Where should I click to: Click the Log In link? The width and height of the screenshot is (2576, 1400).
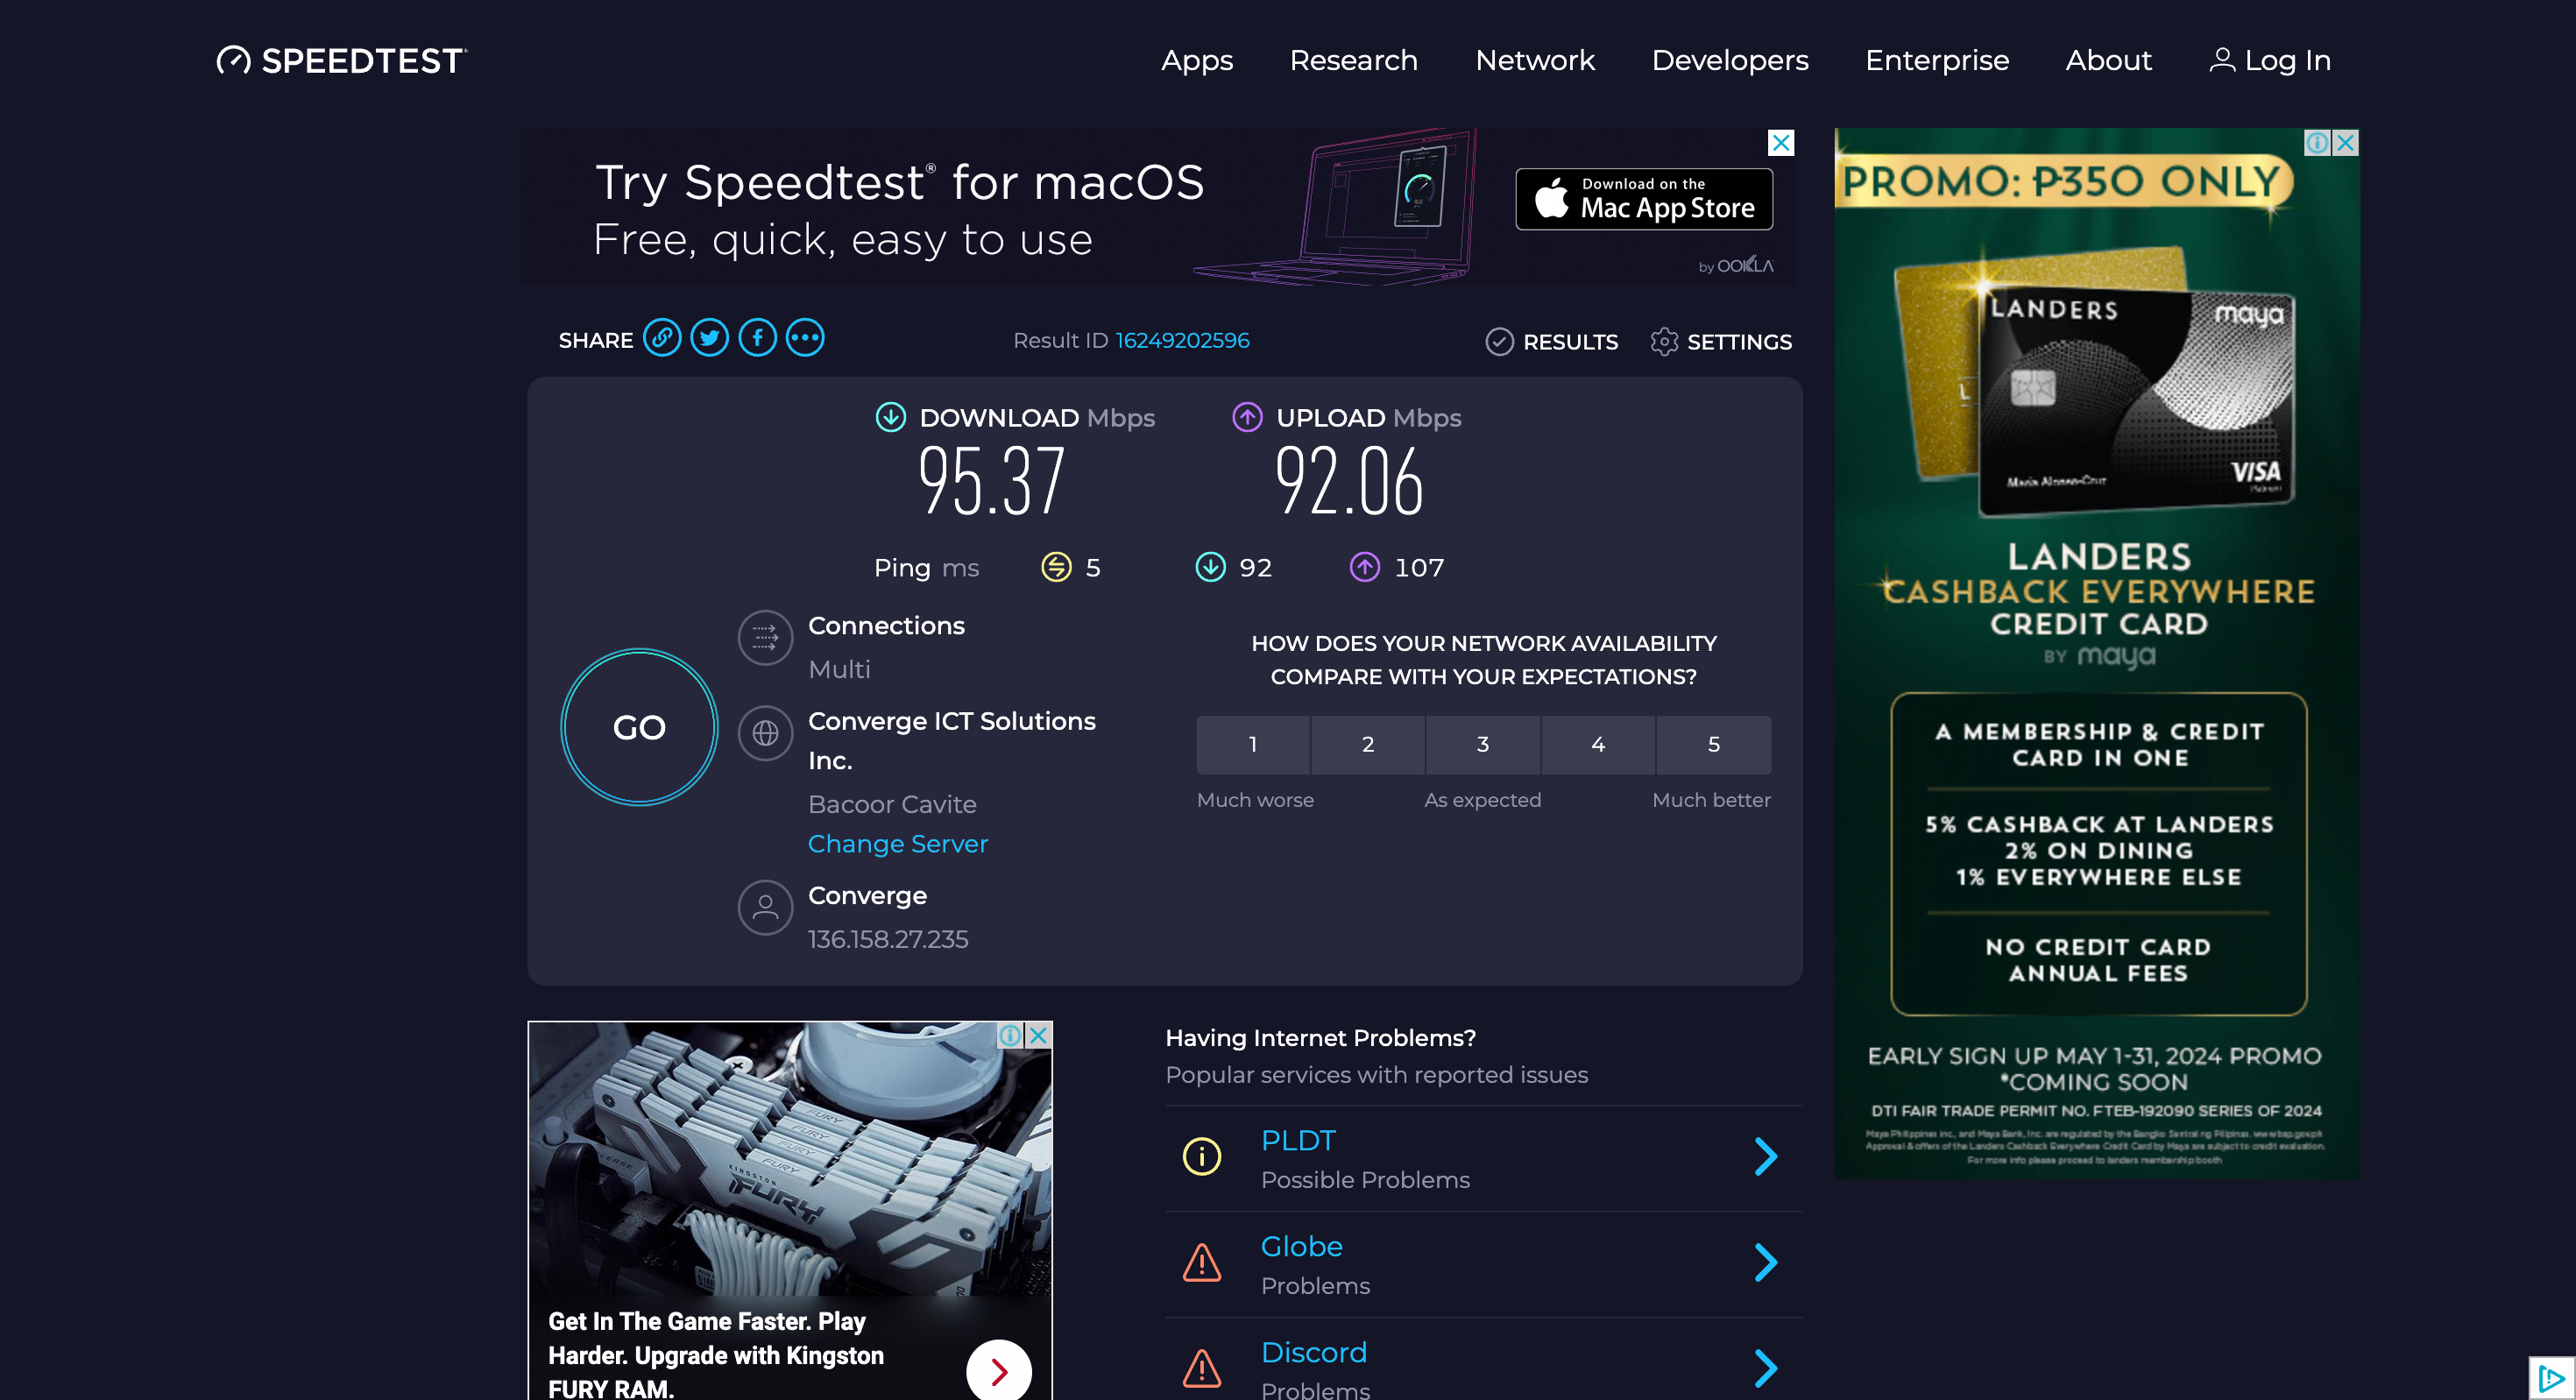pyautogui.click(x=2270, y=60)
